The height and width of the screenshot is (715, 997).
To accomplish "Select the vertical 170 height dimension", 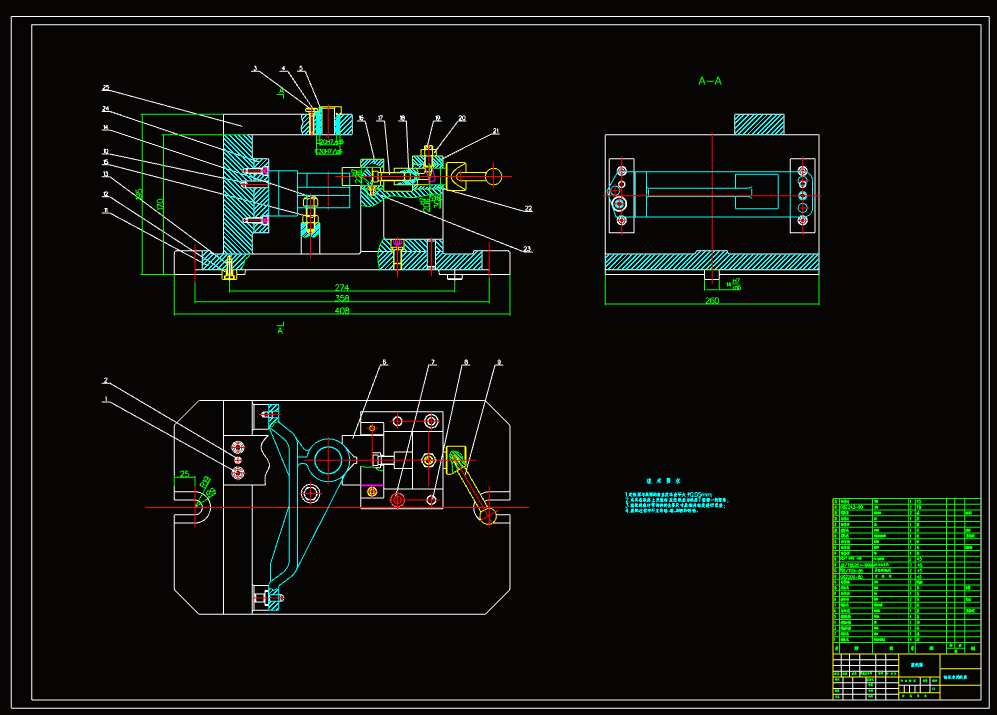I will click(x=160, y=205).
